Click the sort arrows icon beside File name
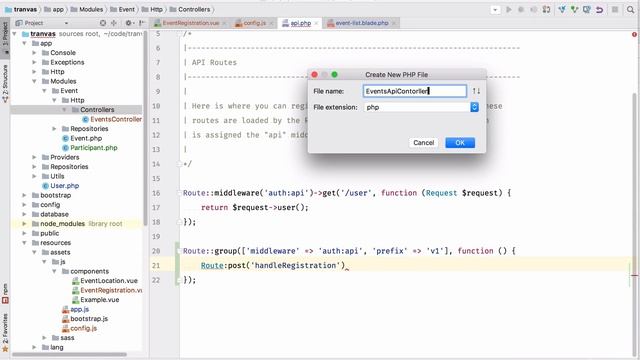 point(476,91)
